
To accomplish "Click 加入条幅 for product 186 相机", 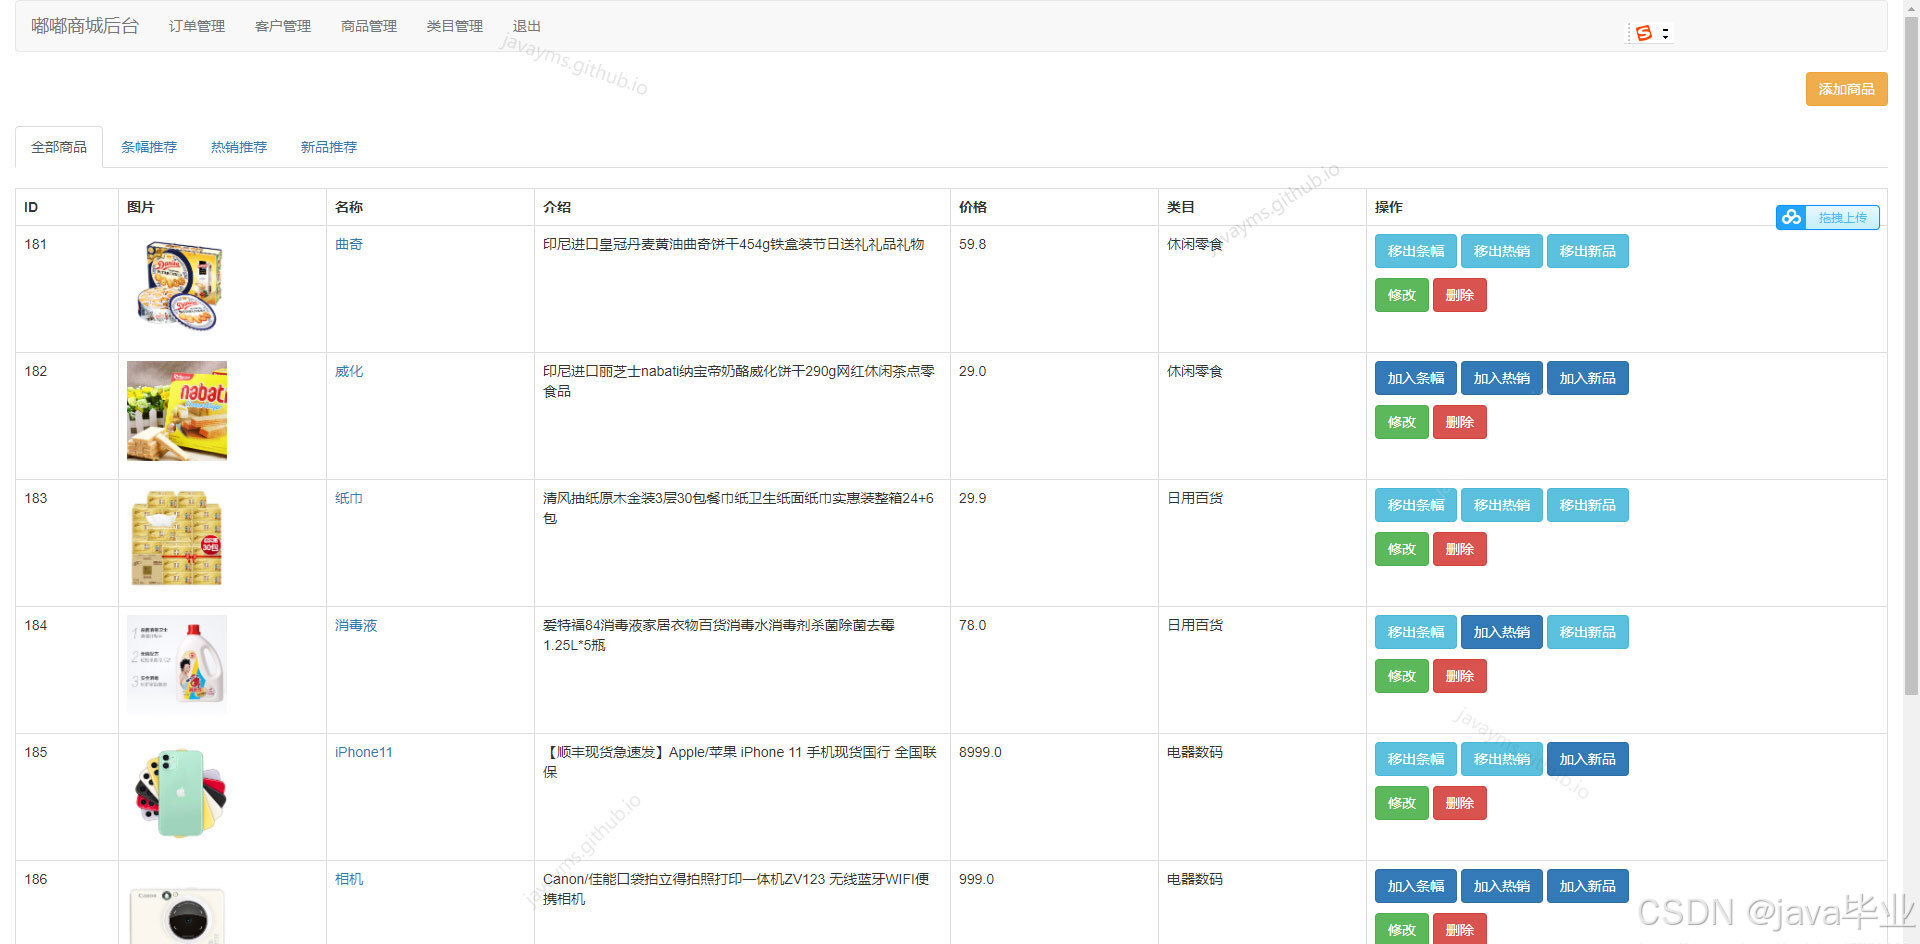I will (x=1416, y=886).
